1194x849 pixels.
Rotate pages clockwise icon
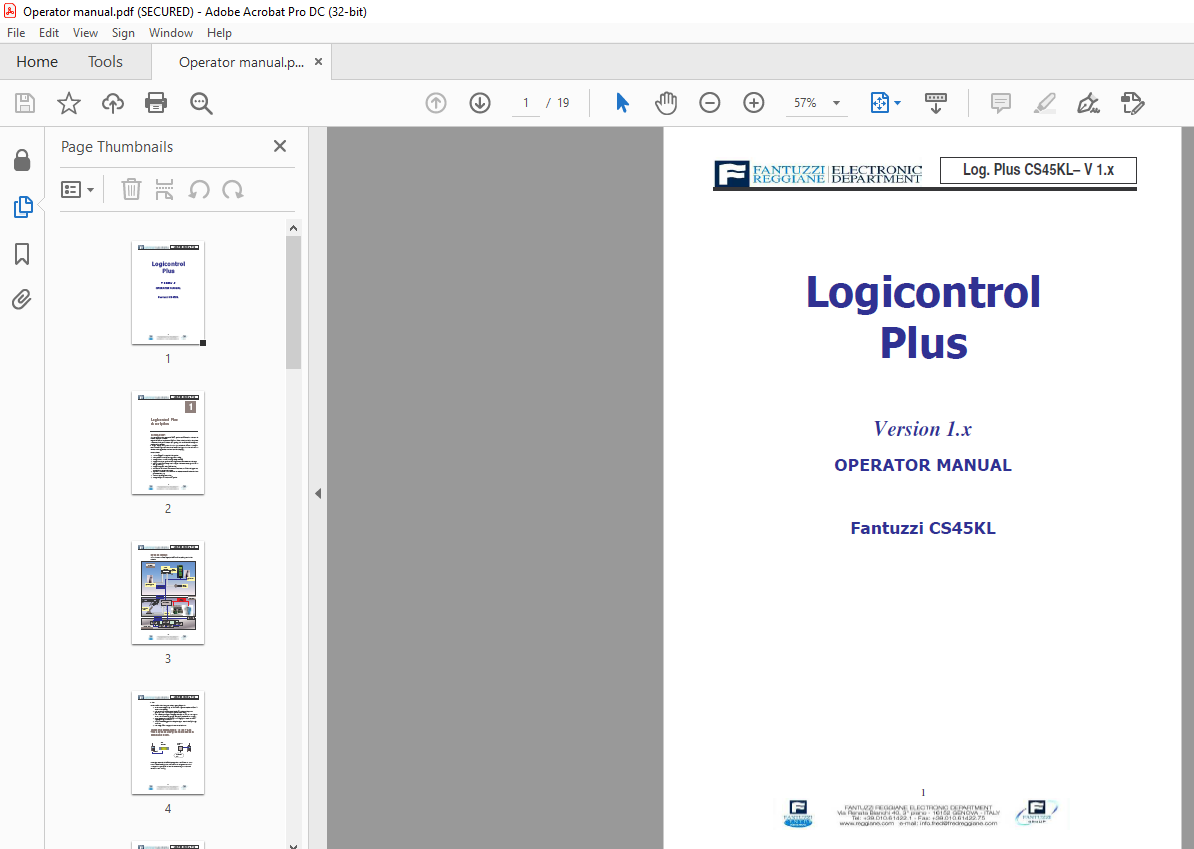click(232, 190)
